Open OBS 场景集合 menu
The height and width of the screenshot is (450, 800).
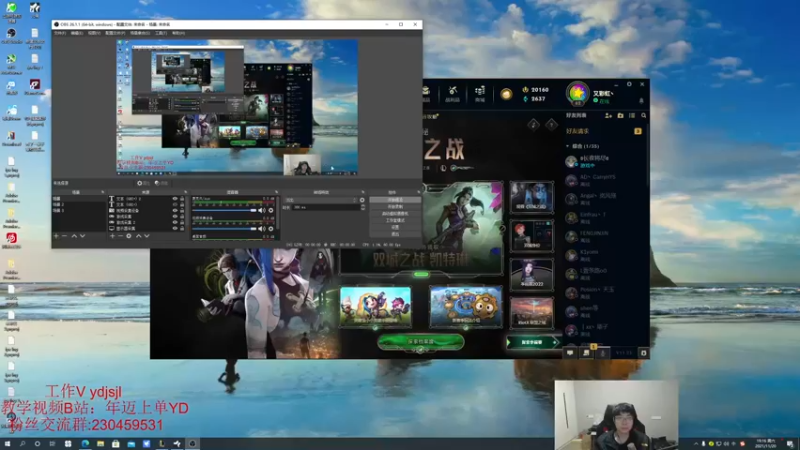(139, 33)
